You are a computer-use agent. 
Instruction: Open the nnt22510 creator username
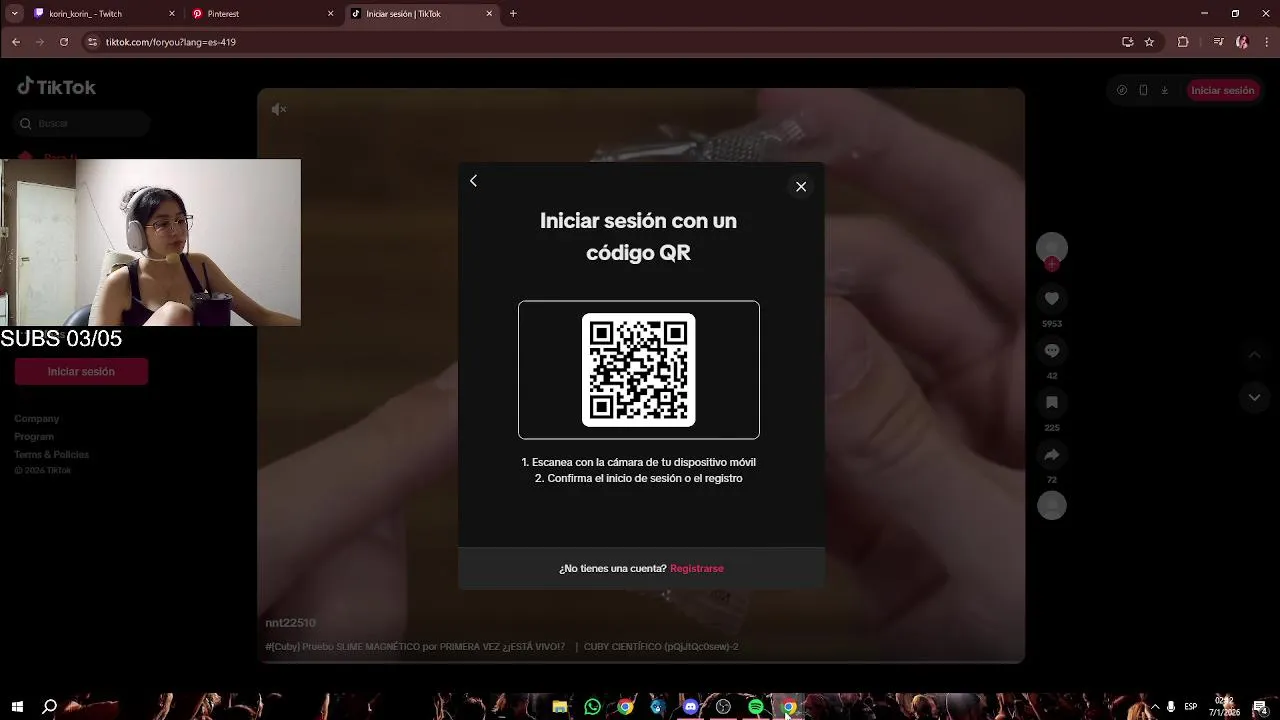tap(290, 622)
